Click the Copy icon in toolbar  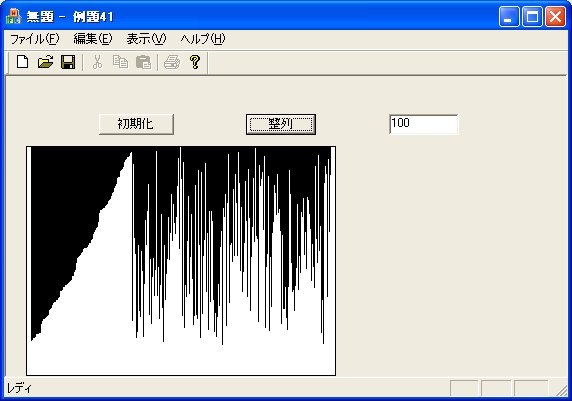120,62
